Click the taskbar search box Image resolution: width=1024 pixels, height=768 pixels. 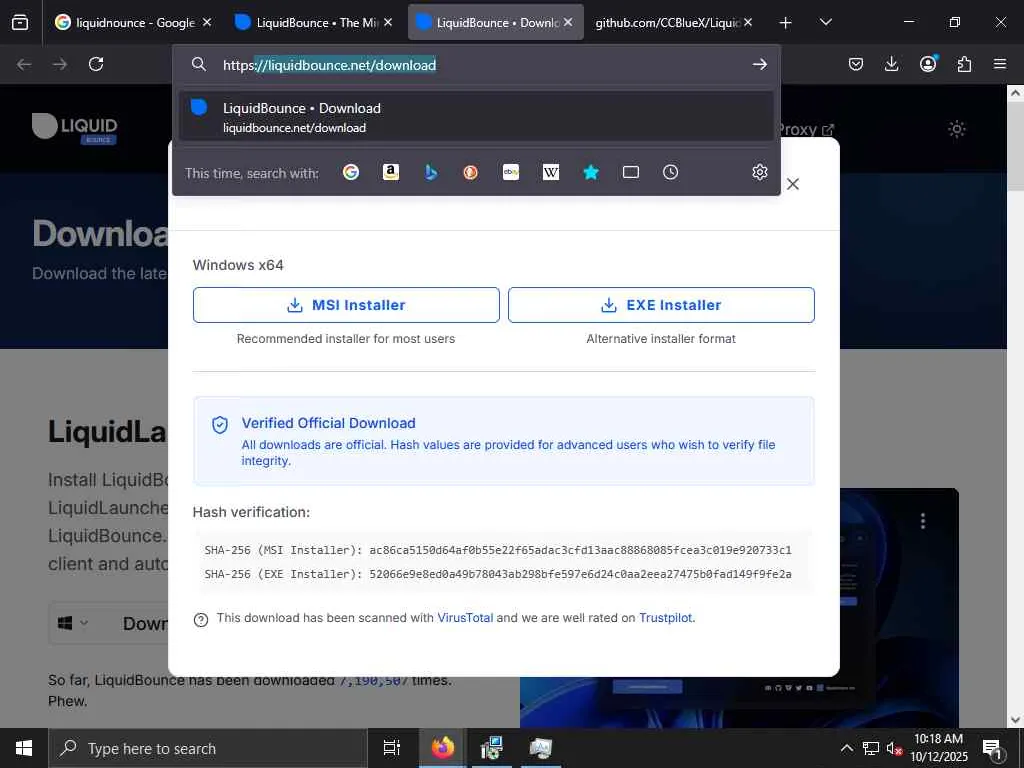click(208, 748)
